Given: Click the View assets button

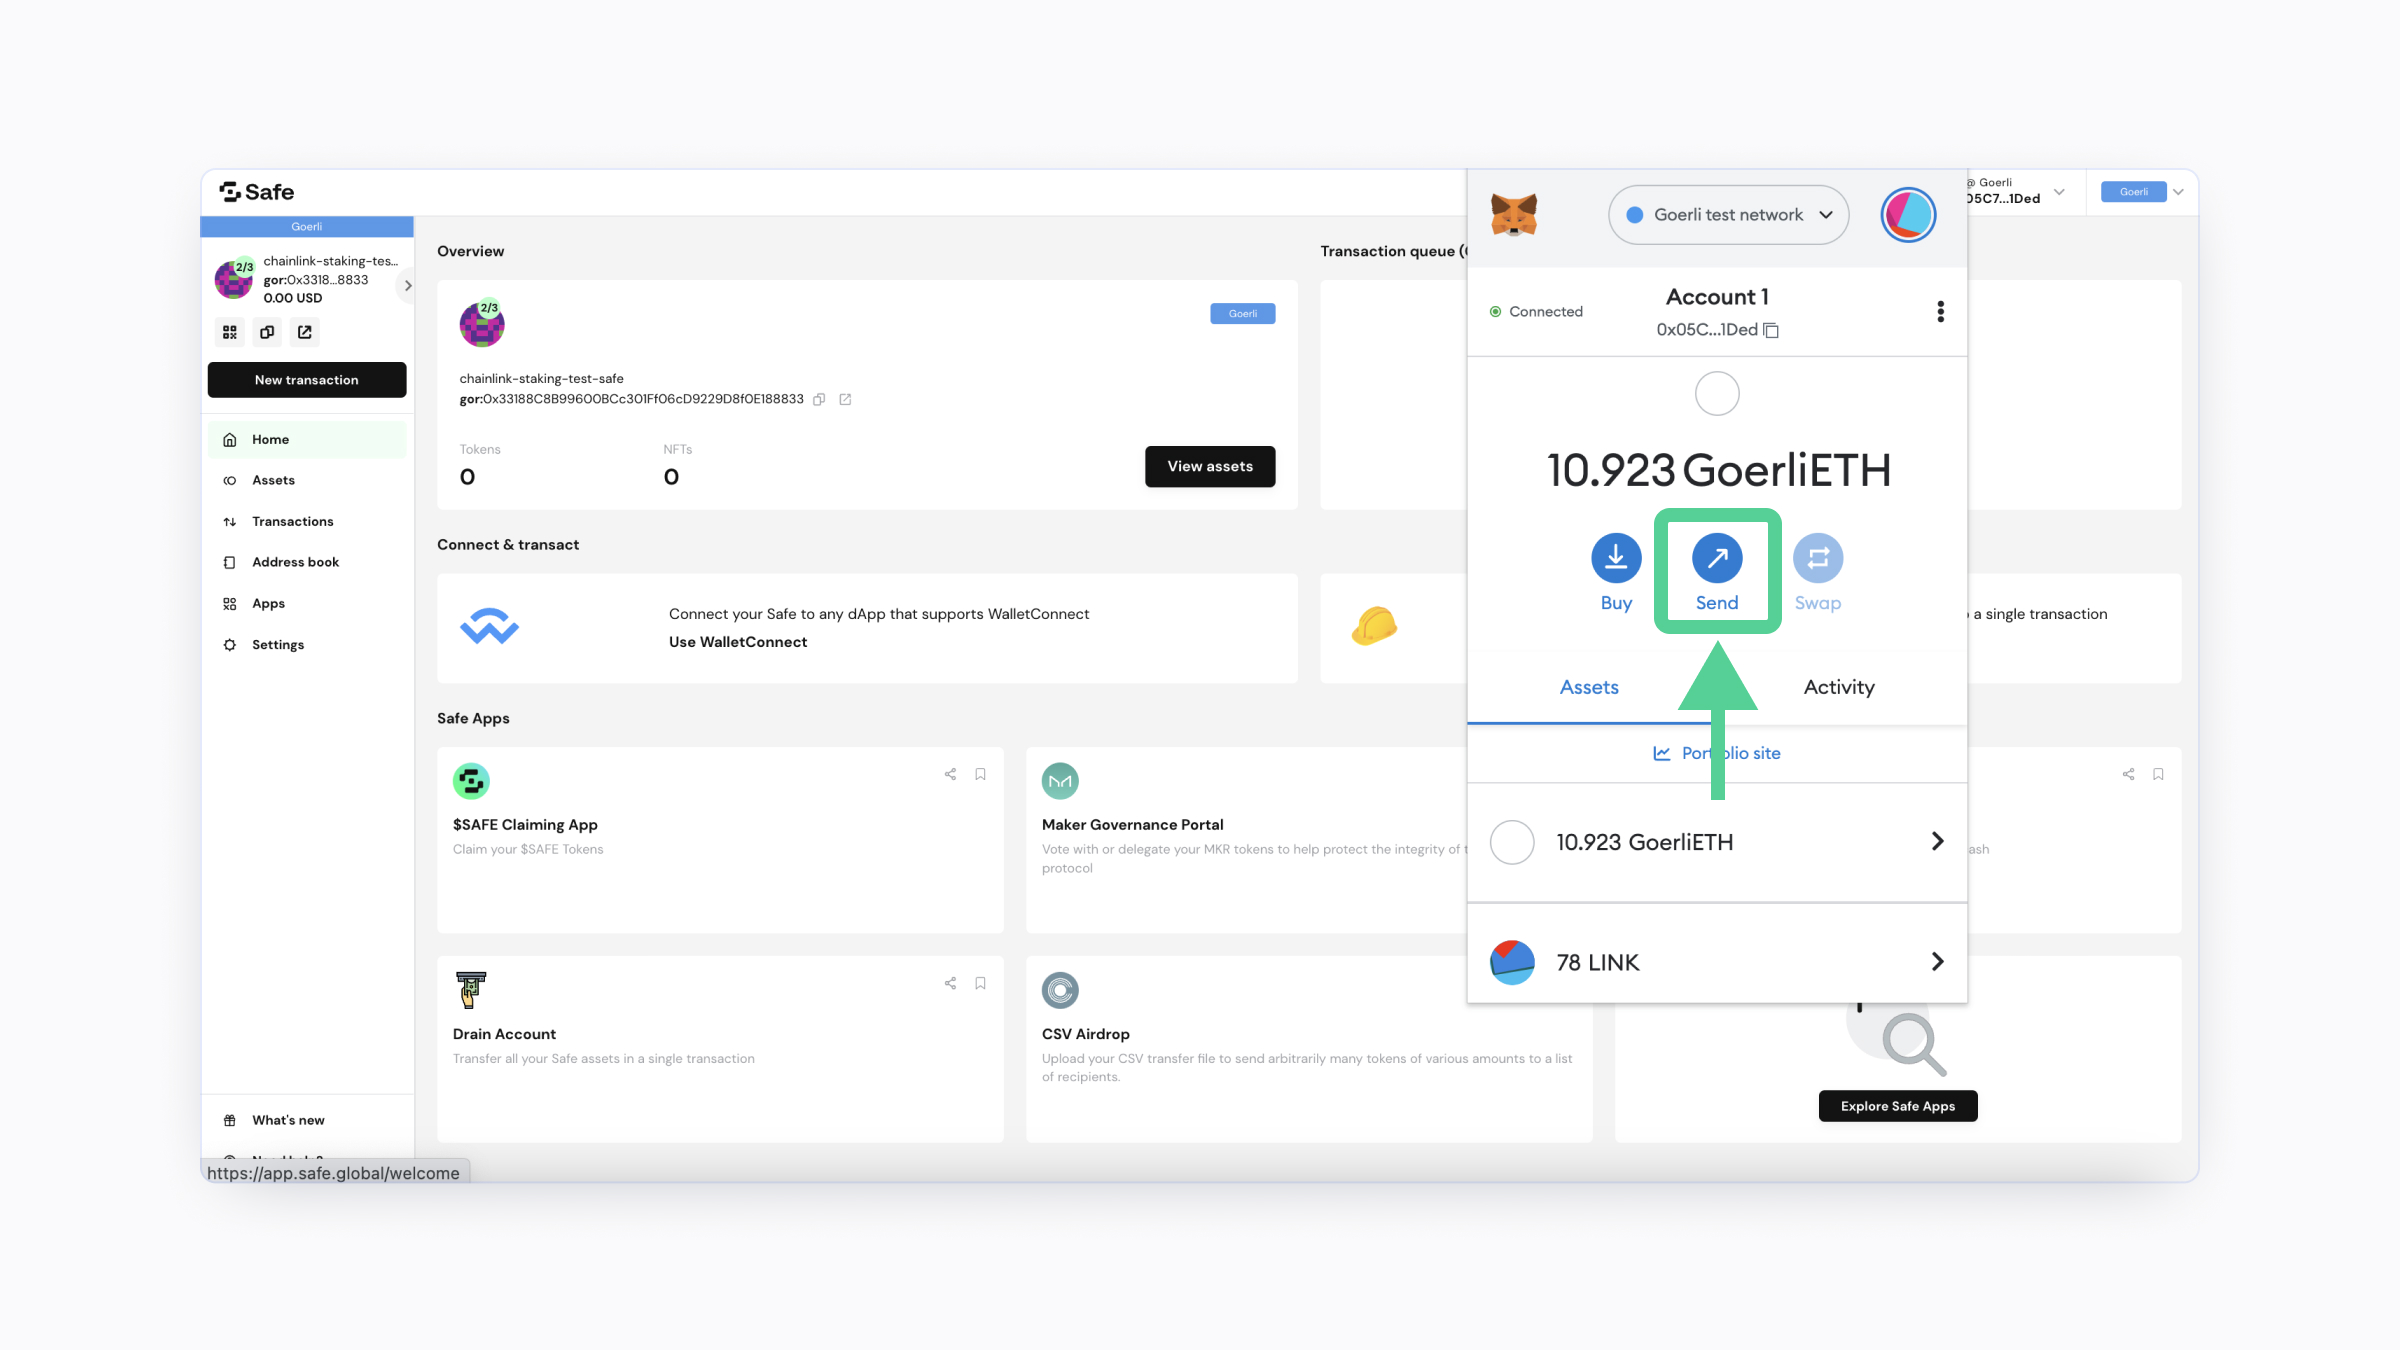Looking at the screenshot, I should point(1210,467).
